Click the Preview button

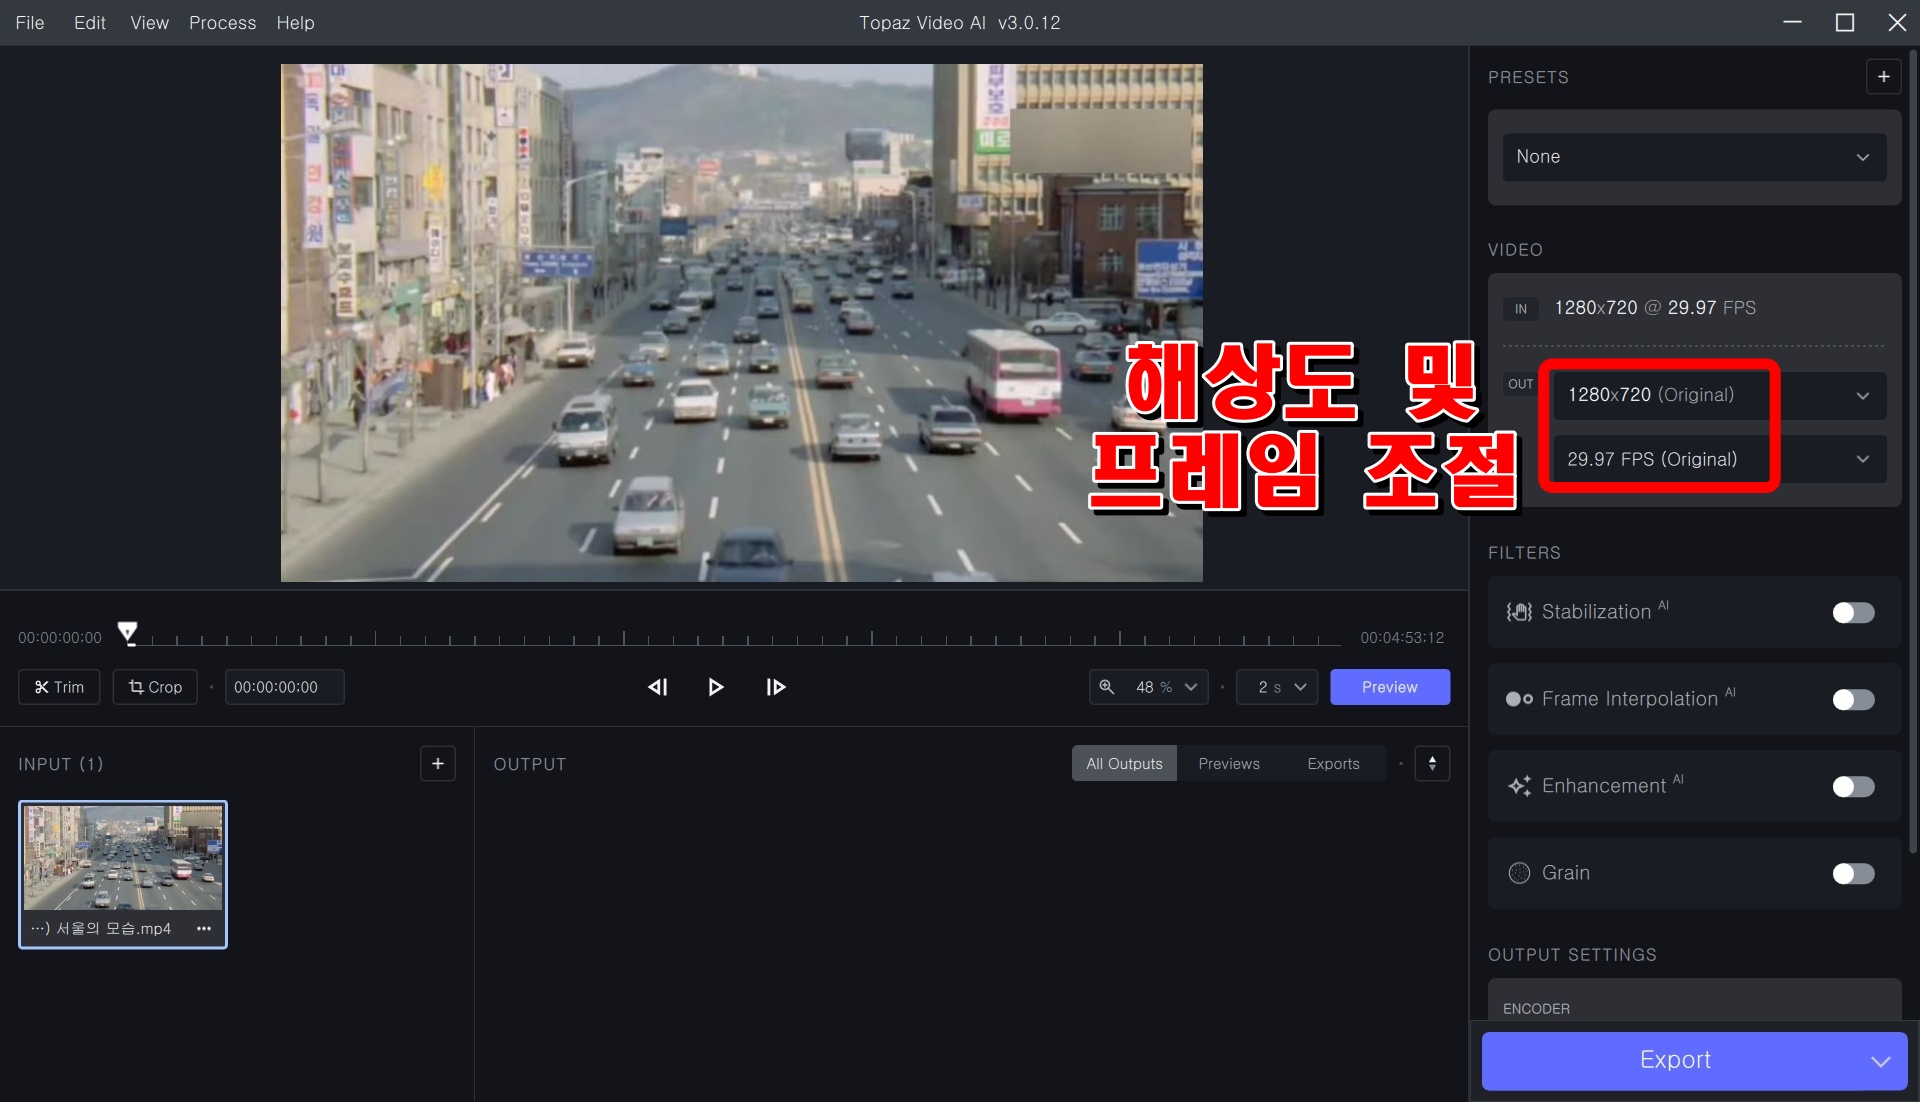point(1389,687)
